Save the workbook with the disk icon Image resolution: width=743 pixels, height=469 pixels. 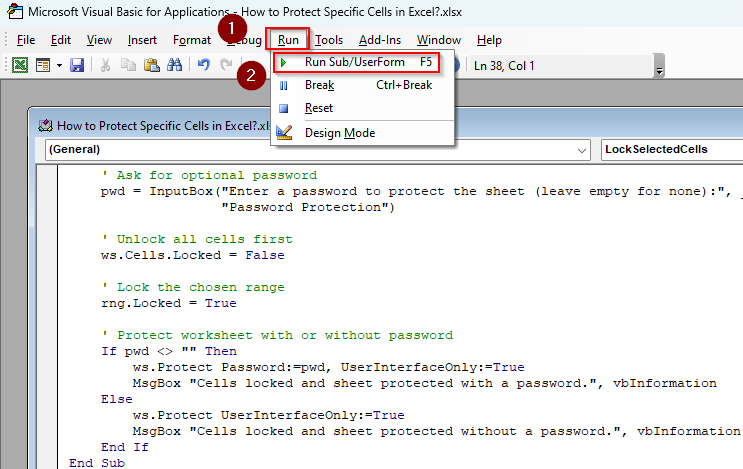point(77,65)
